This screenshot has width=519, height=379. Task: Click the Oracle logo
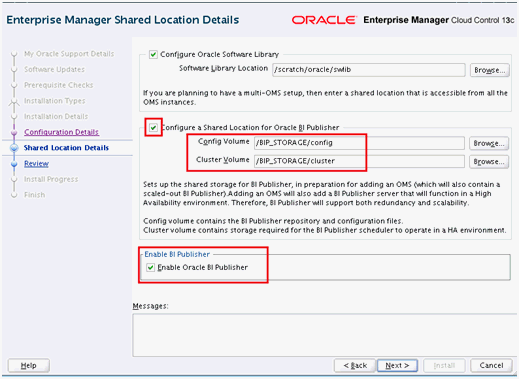324,20
